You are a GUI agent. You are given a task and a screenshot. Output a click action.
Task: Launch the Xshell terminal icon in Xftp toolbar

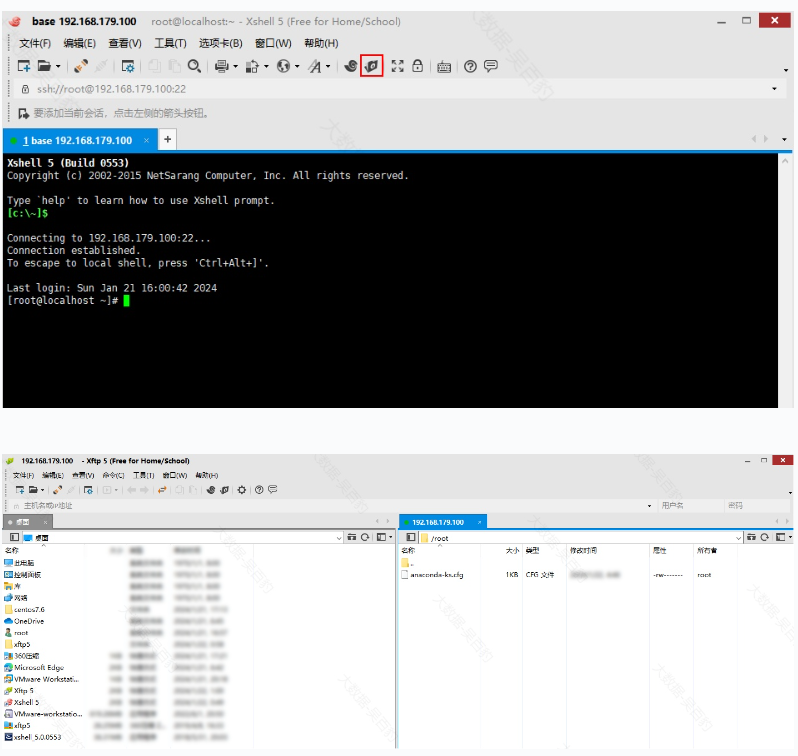(x=211, y=490)
